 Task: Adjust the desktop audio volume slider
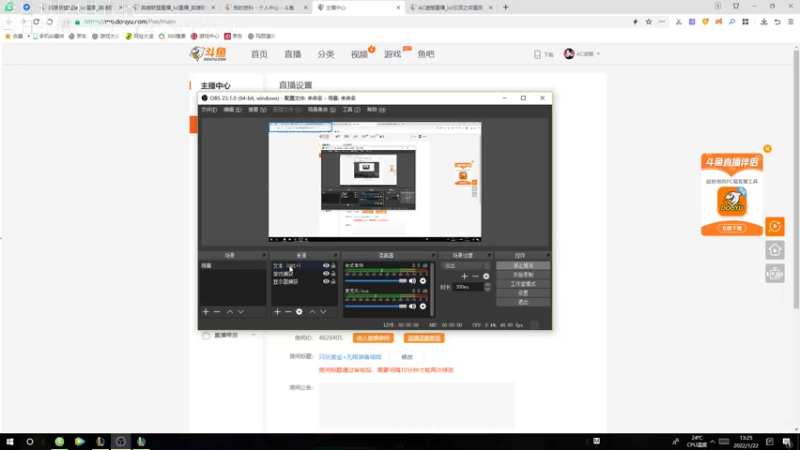point(376,281)
